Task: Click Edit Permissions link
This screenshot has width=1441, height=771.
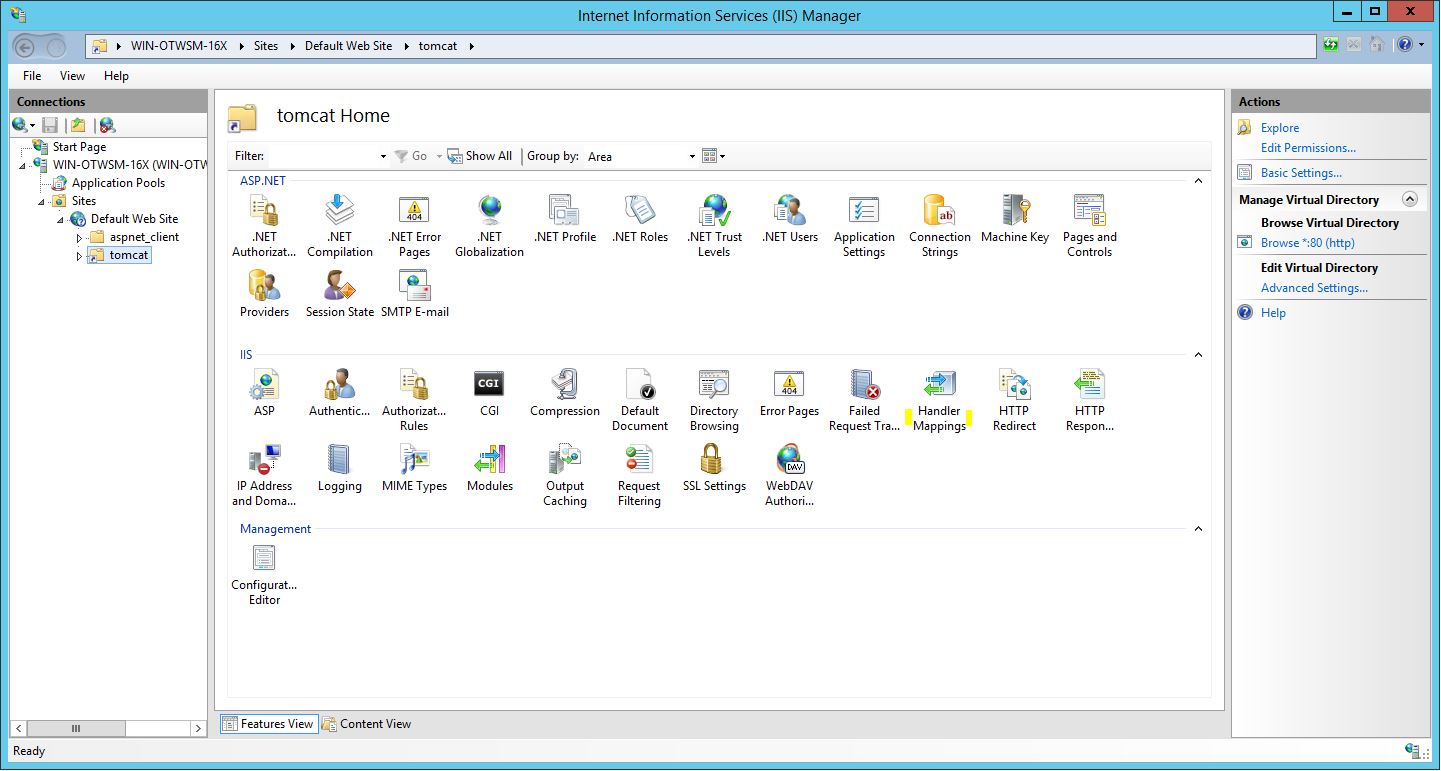Action: click(x=1308, y=148)
